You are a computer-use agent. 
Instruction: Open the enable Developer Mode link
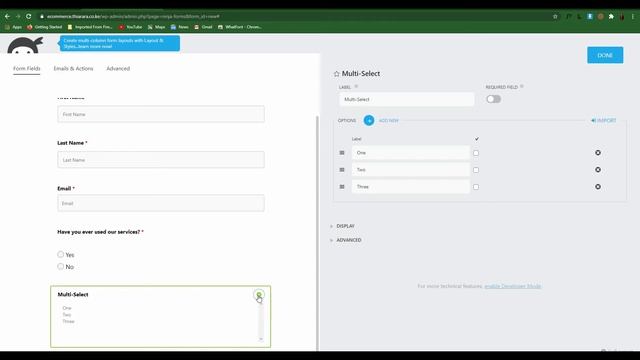pyautogui.click(x=513, y=286)
